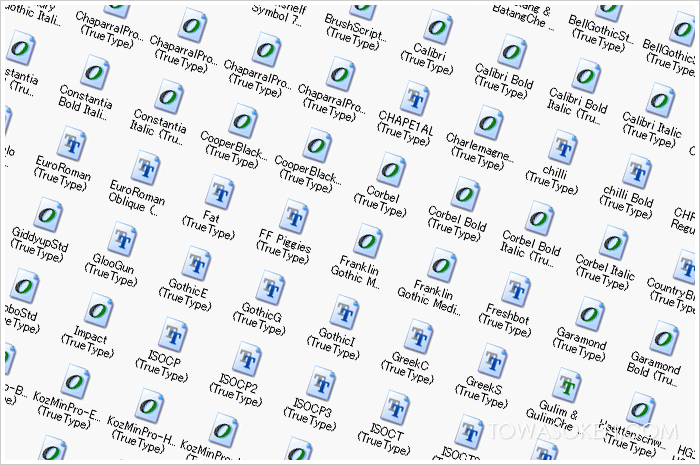This screenshot has width=700, height=465.
Task: Select the EuroRoman (TrueType) font icon
Action: 71,143
